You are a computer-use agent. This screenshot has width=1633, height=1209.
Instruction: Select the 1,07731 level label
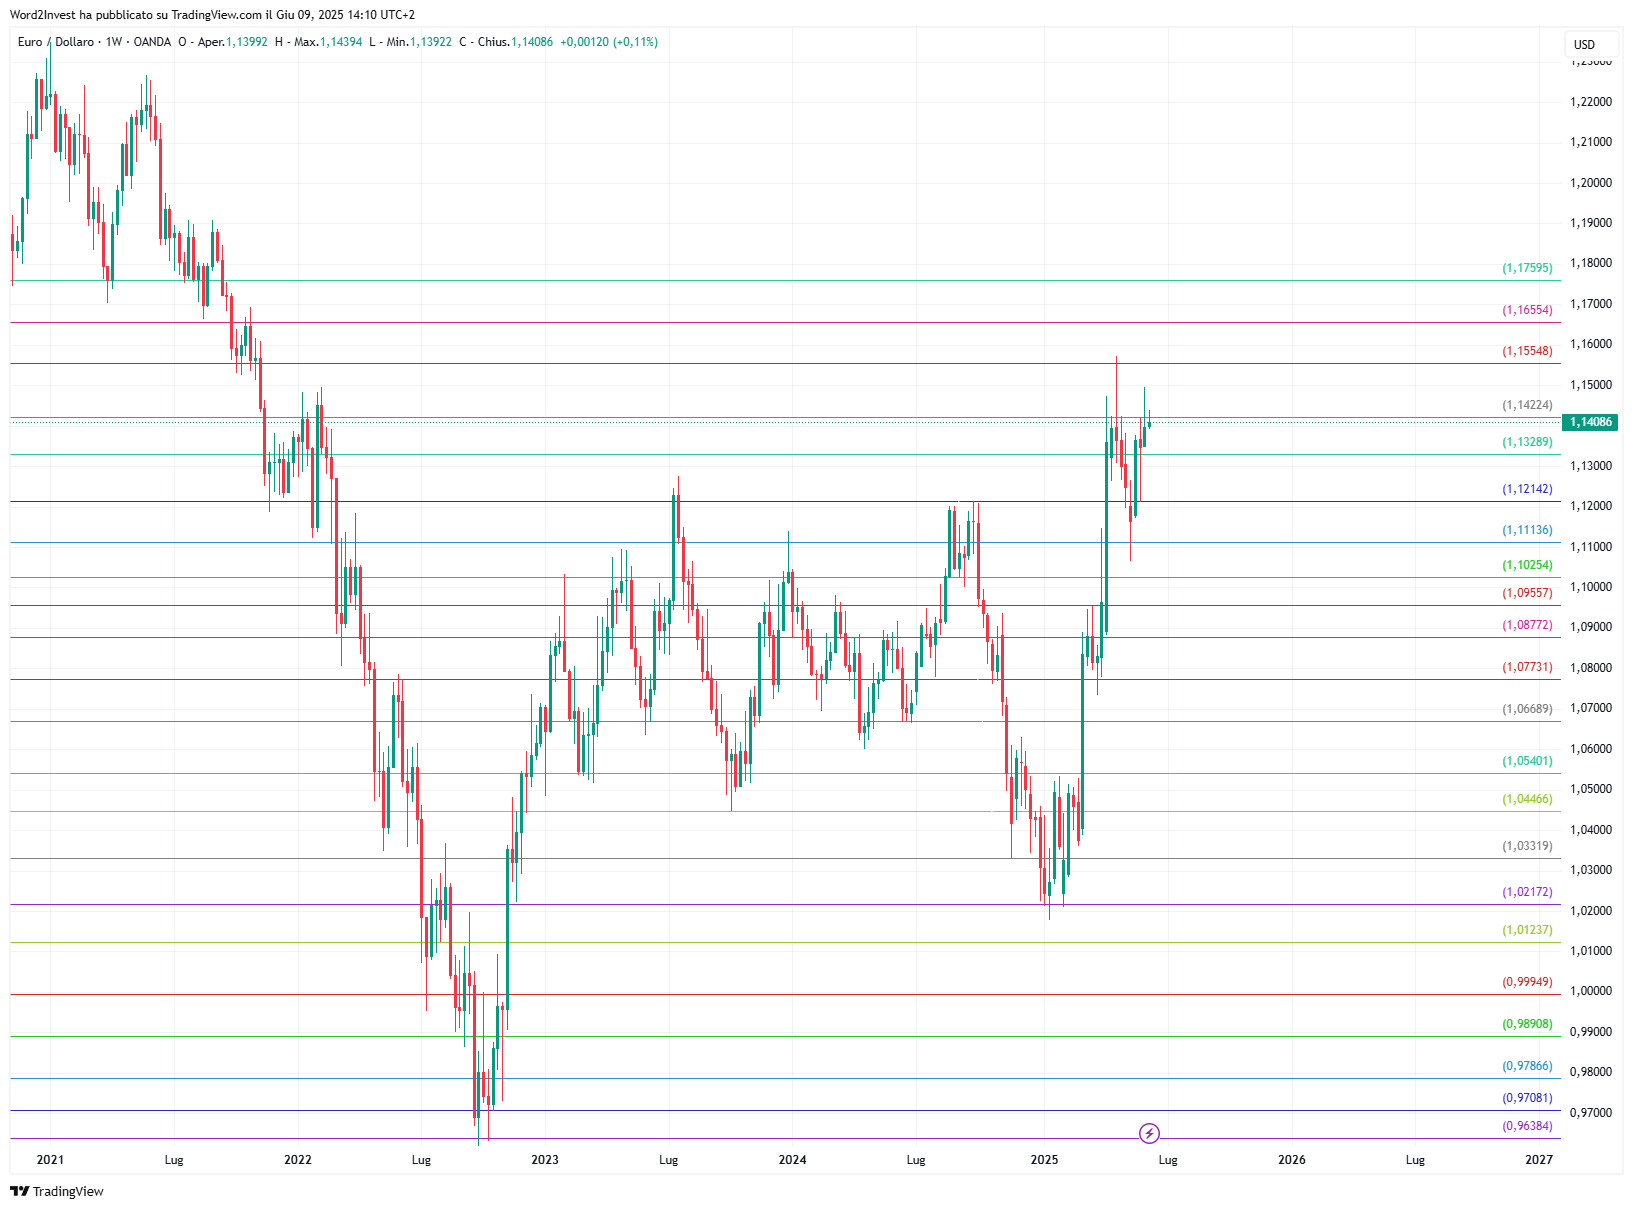(x=1527, y=667)
